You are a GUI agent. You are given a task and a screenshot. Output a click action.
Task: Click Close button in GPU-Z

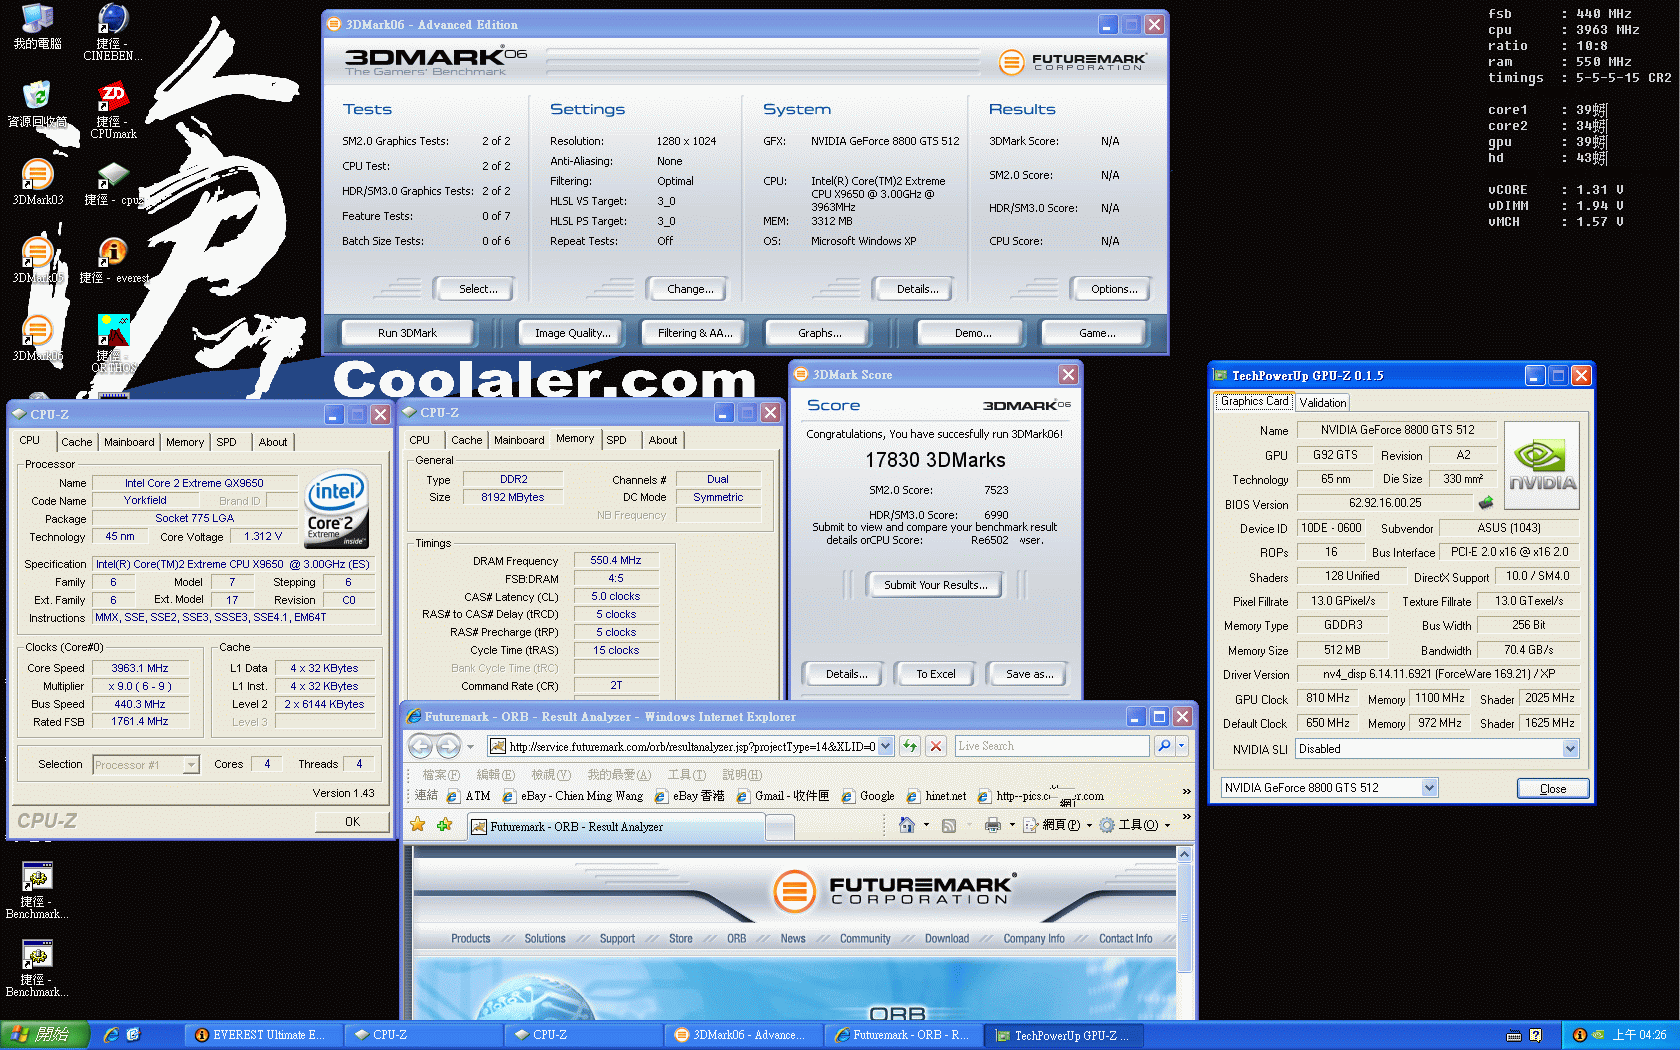click(1553, 788)
